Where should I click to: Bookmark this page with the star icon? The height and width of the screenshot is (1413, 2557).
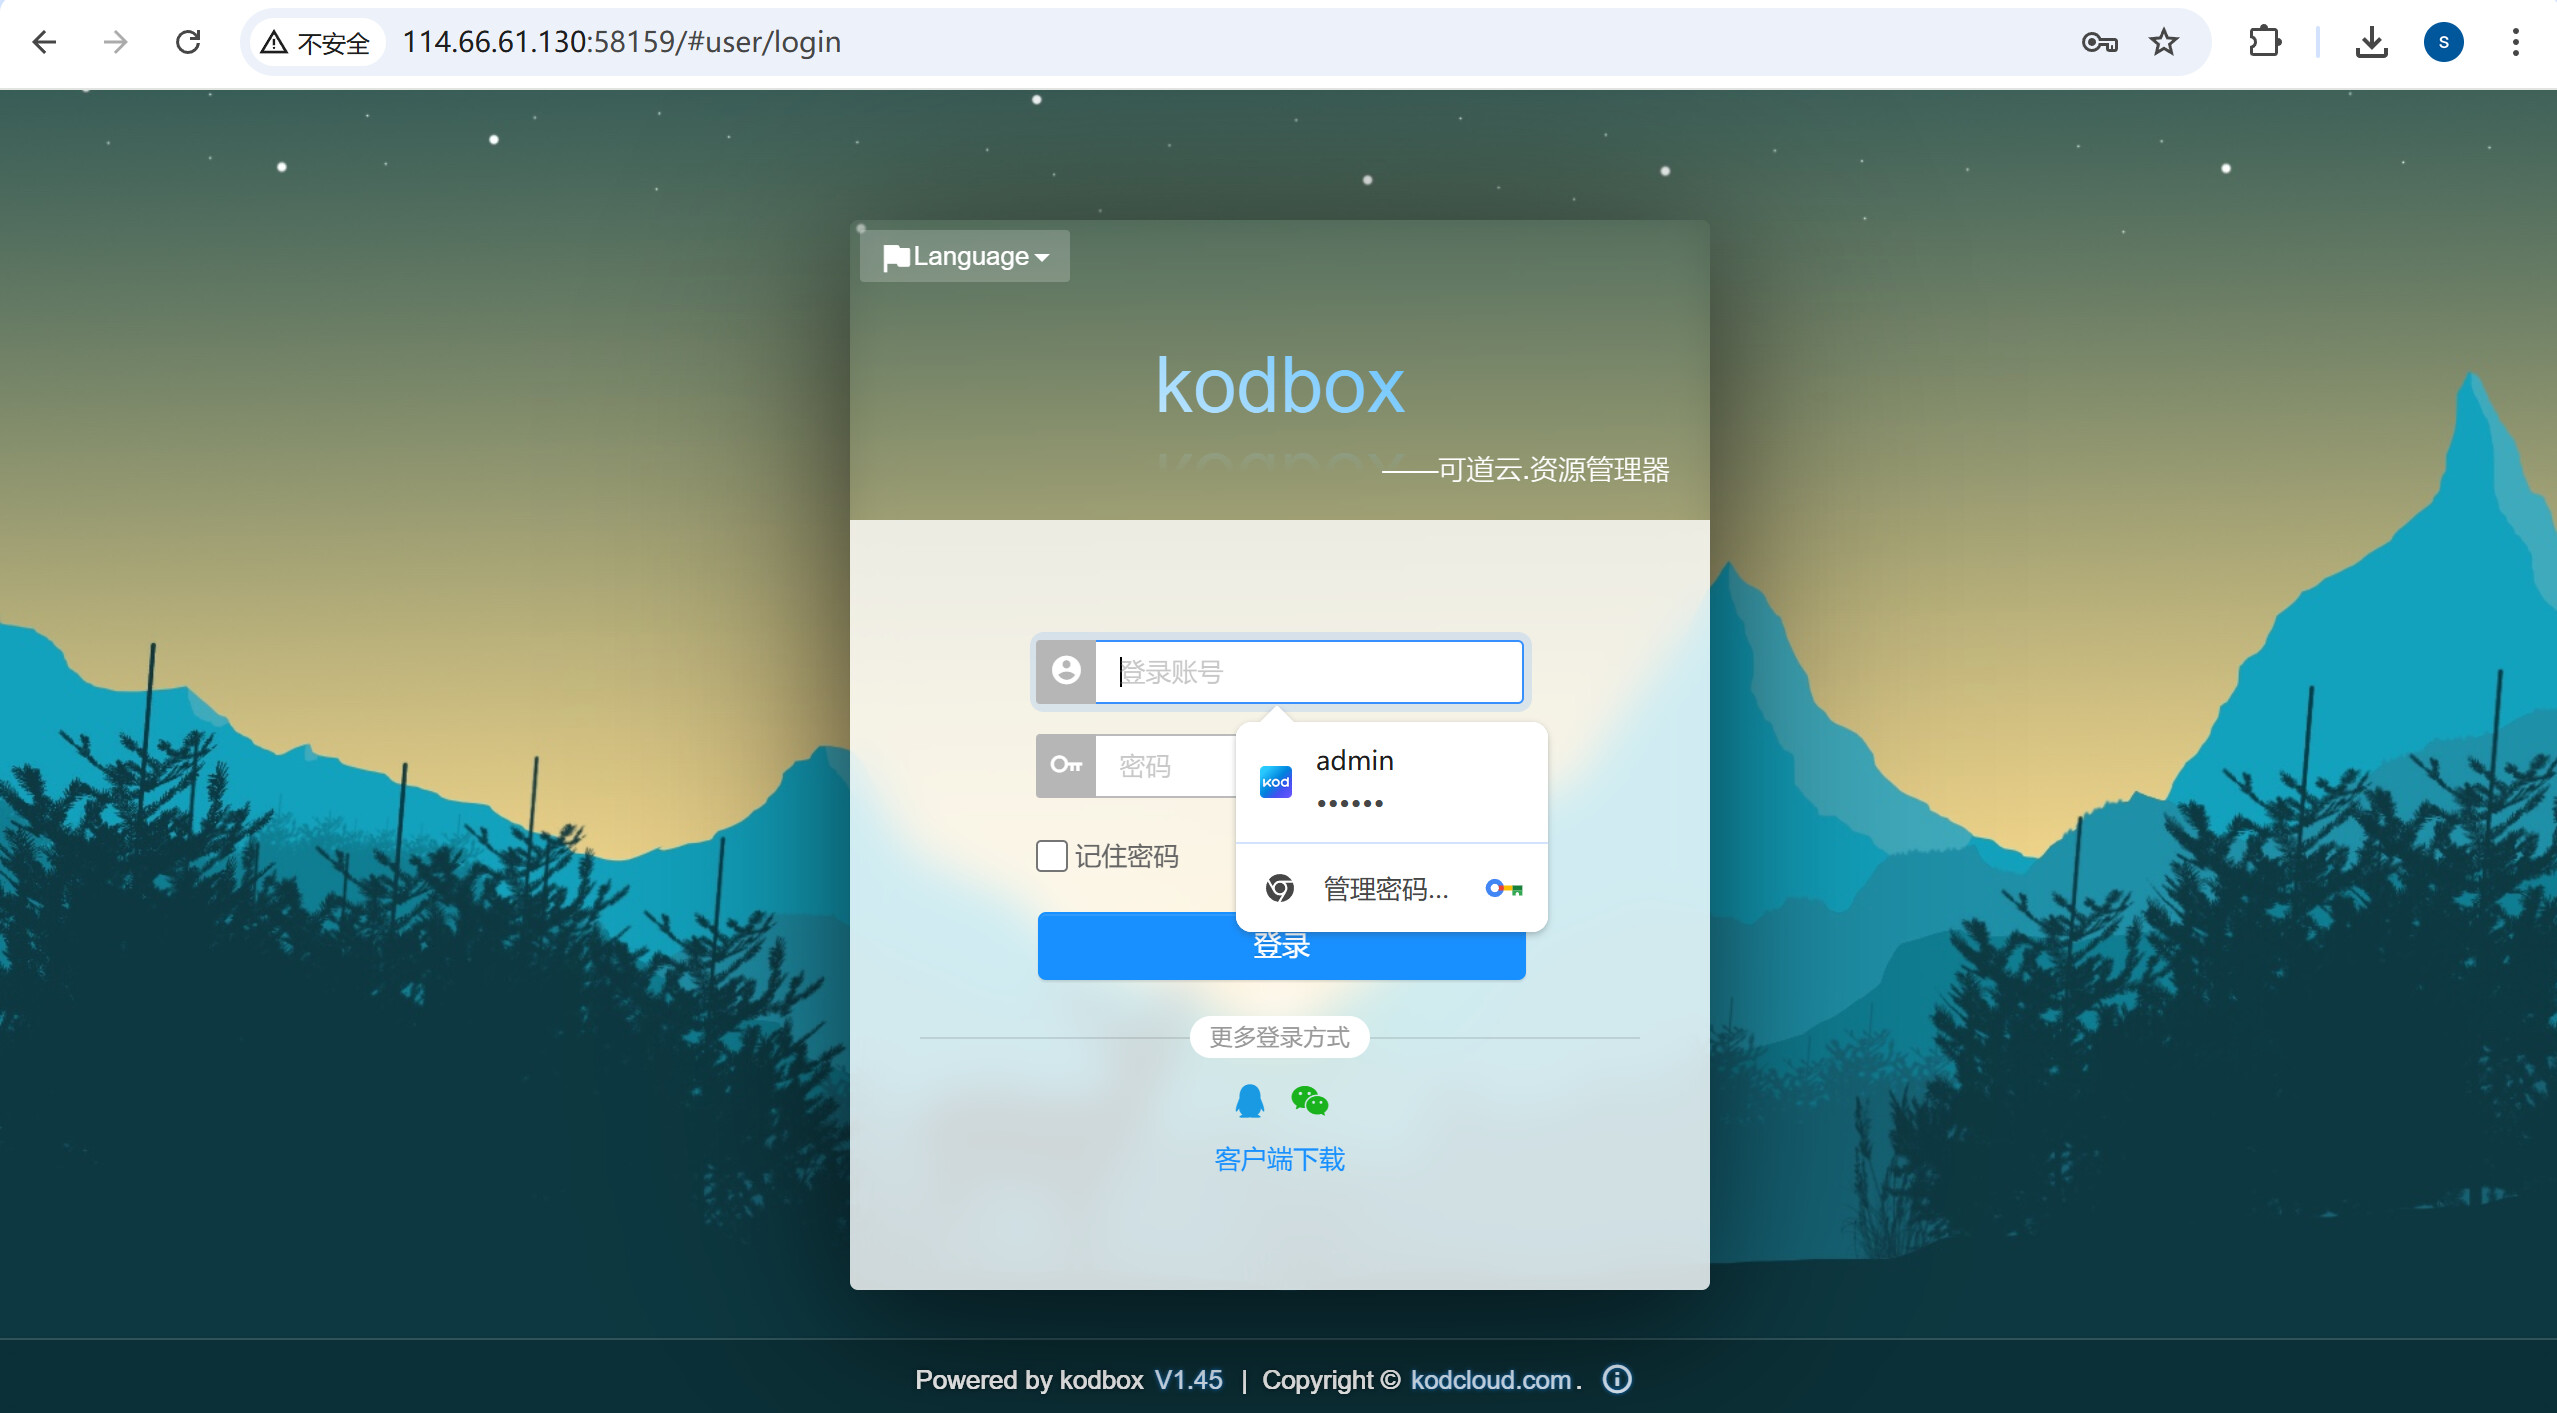click(2164, 42)
